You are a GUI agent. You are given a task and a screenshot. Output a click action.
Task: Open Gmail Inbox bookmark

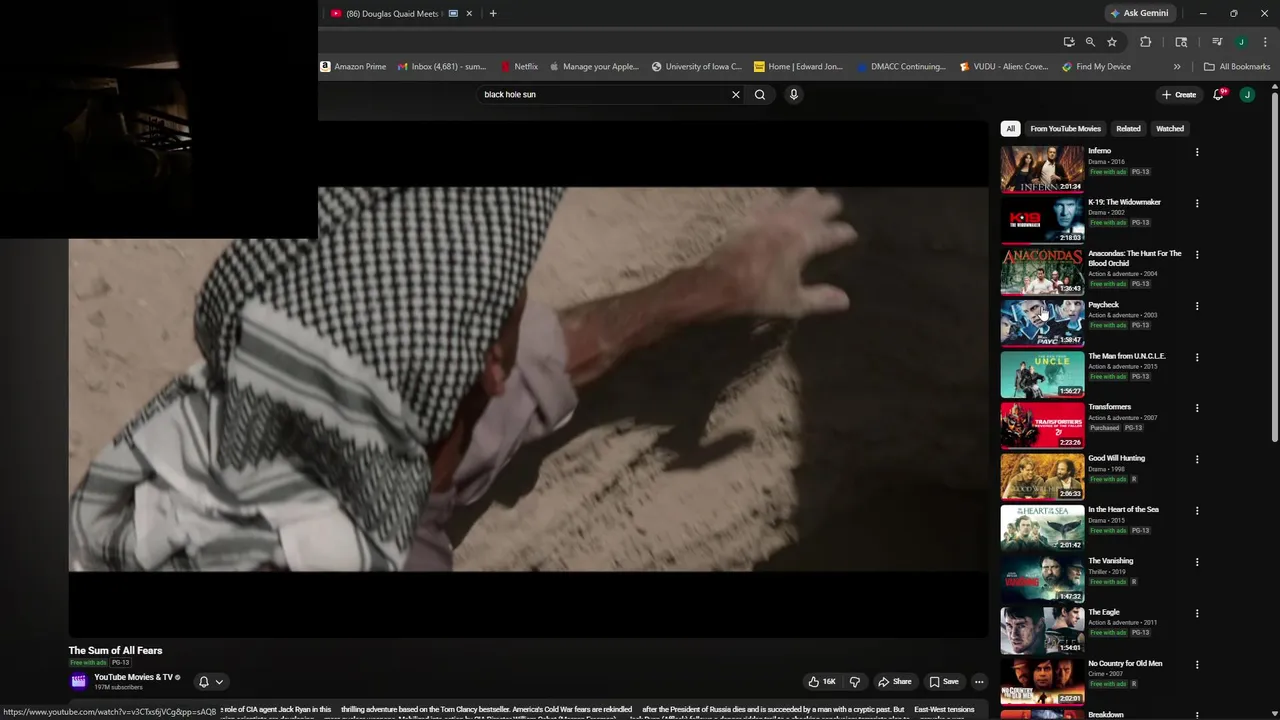pos(441,67)
